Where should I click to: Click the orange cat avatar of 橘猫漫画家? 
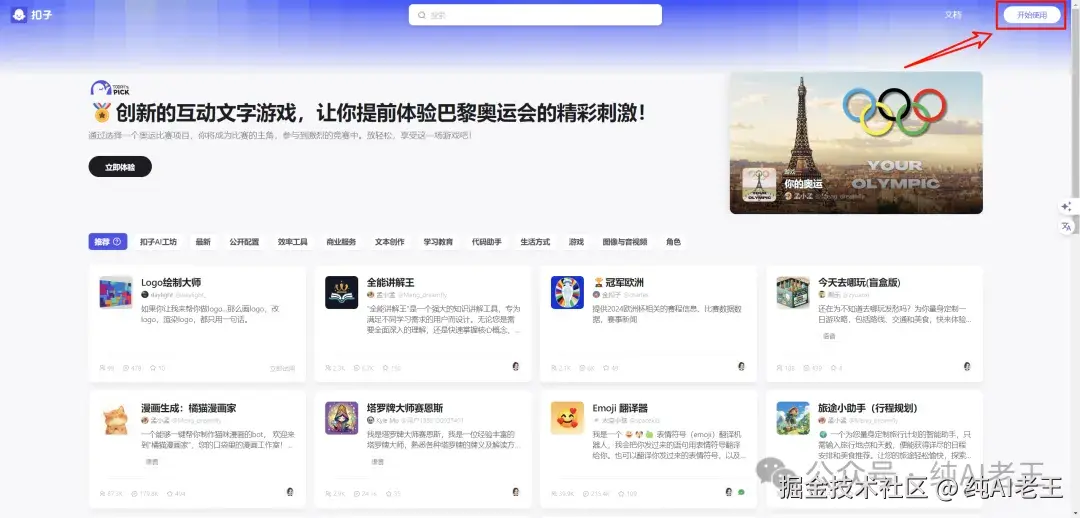116,418
